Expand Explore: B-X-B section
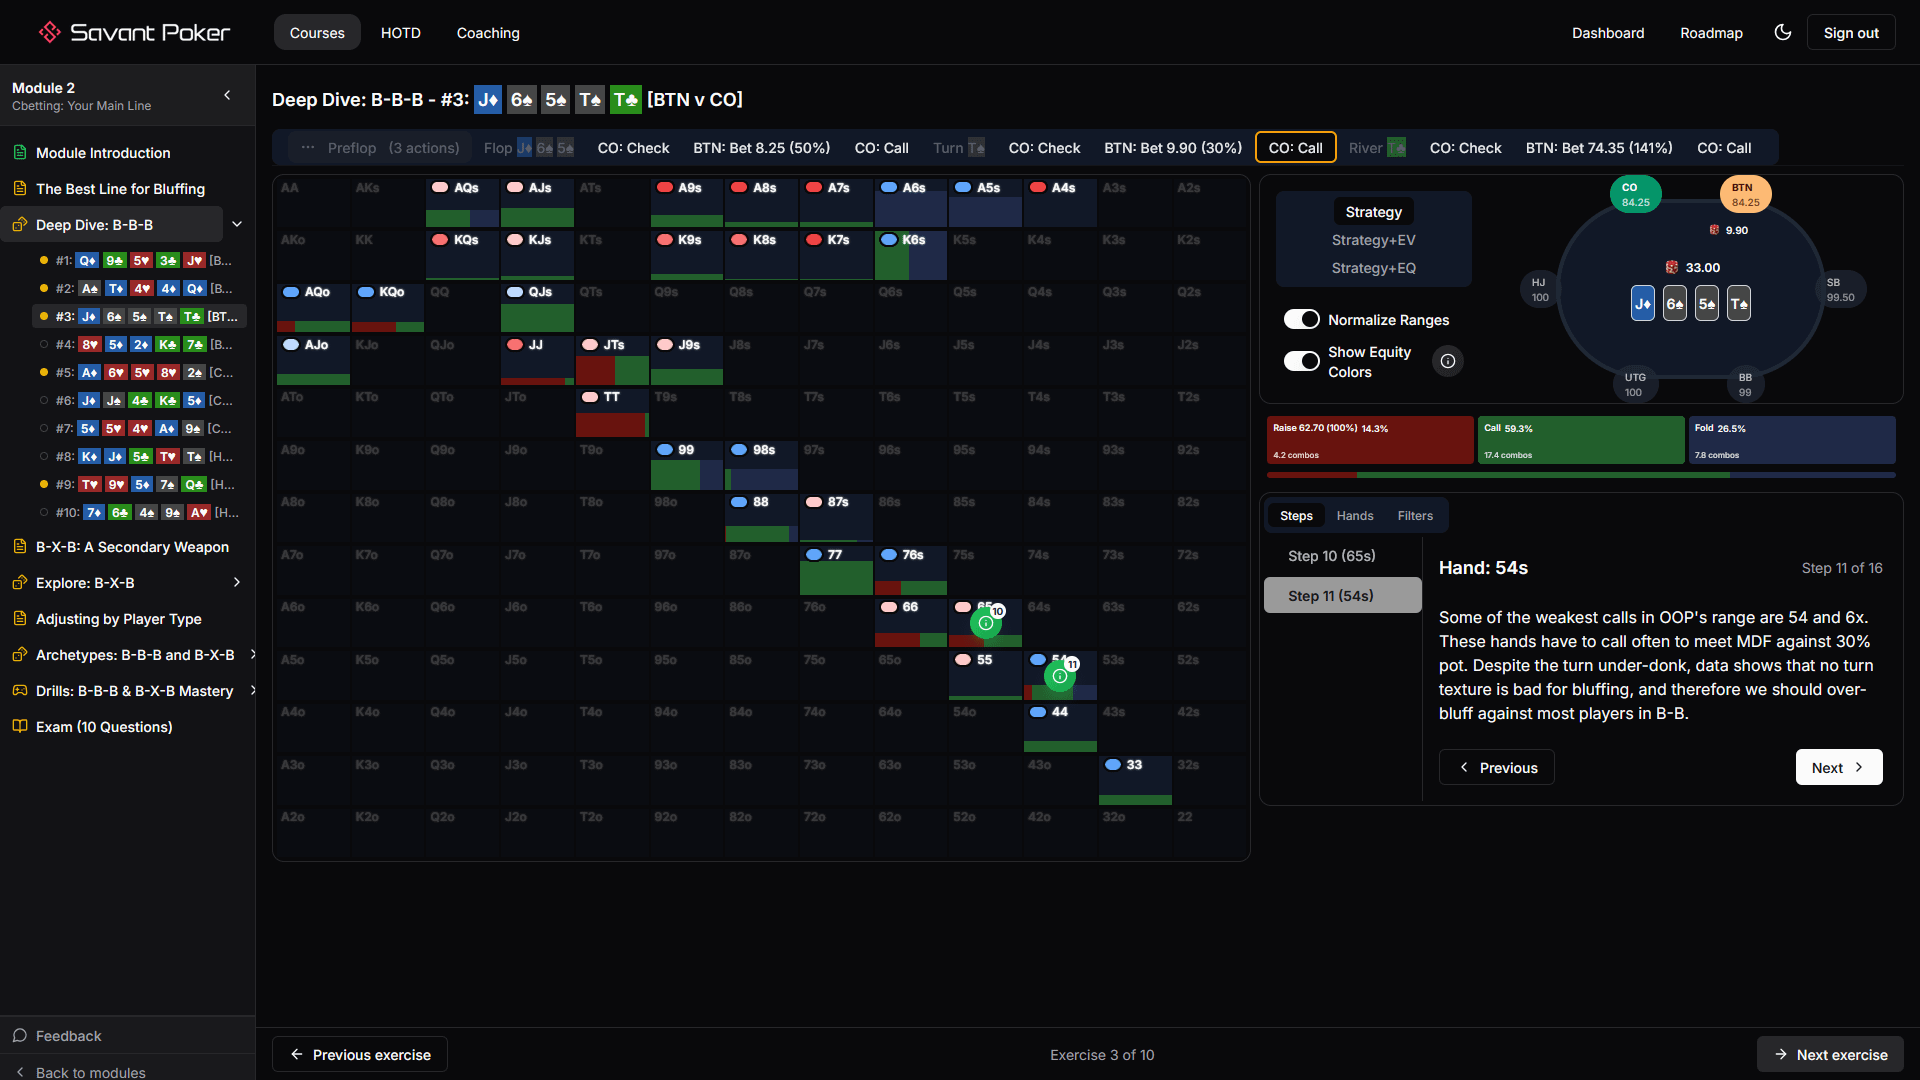The image size is (1920, 1080). click(237, 582)
